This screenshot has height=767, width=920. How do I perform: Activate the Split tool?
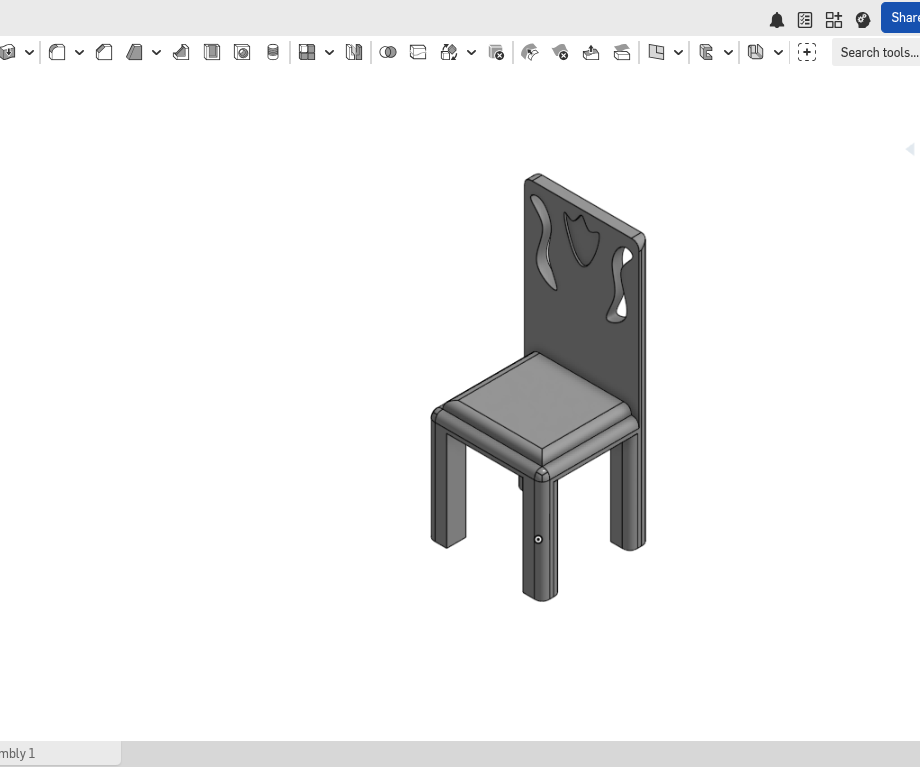(418, 52)
